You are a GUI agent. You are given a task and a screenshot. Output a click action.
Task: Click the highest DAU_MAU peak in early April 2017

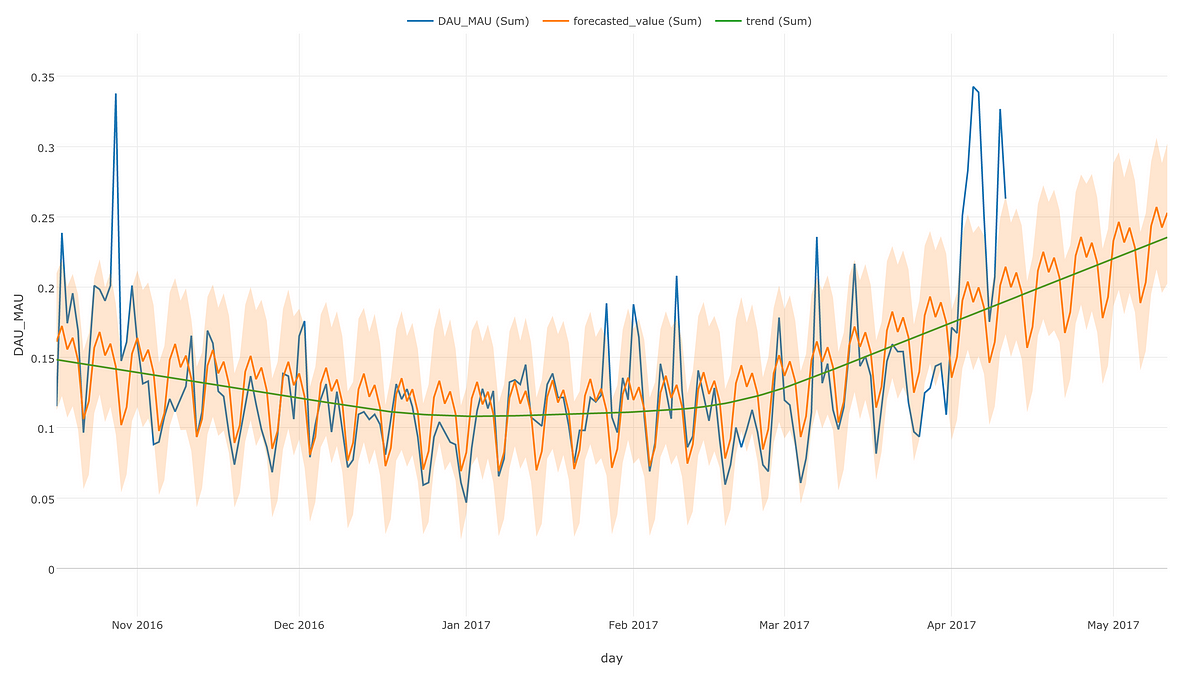[973, 87]
